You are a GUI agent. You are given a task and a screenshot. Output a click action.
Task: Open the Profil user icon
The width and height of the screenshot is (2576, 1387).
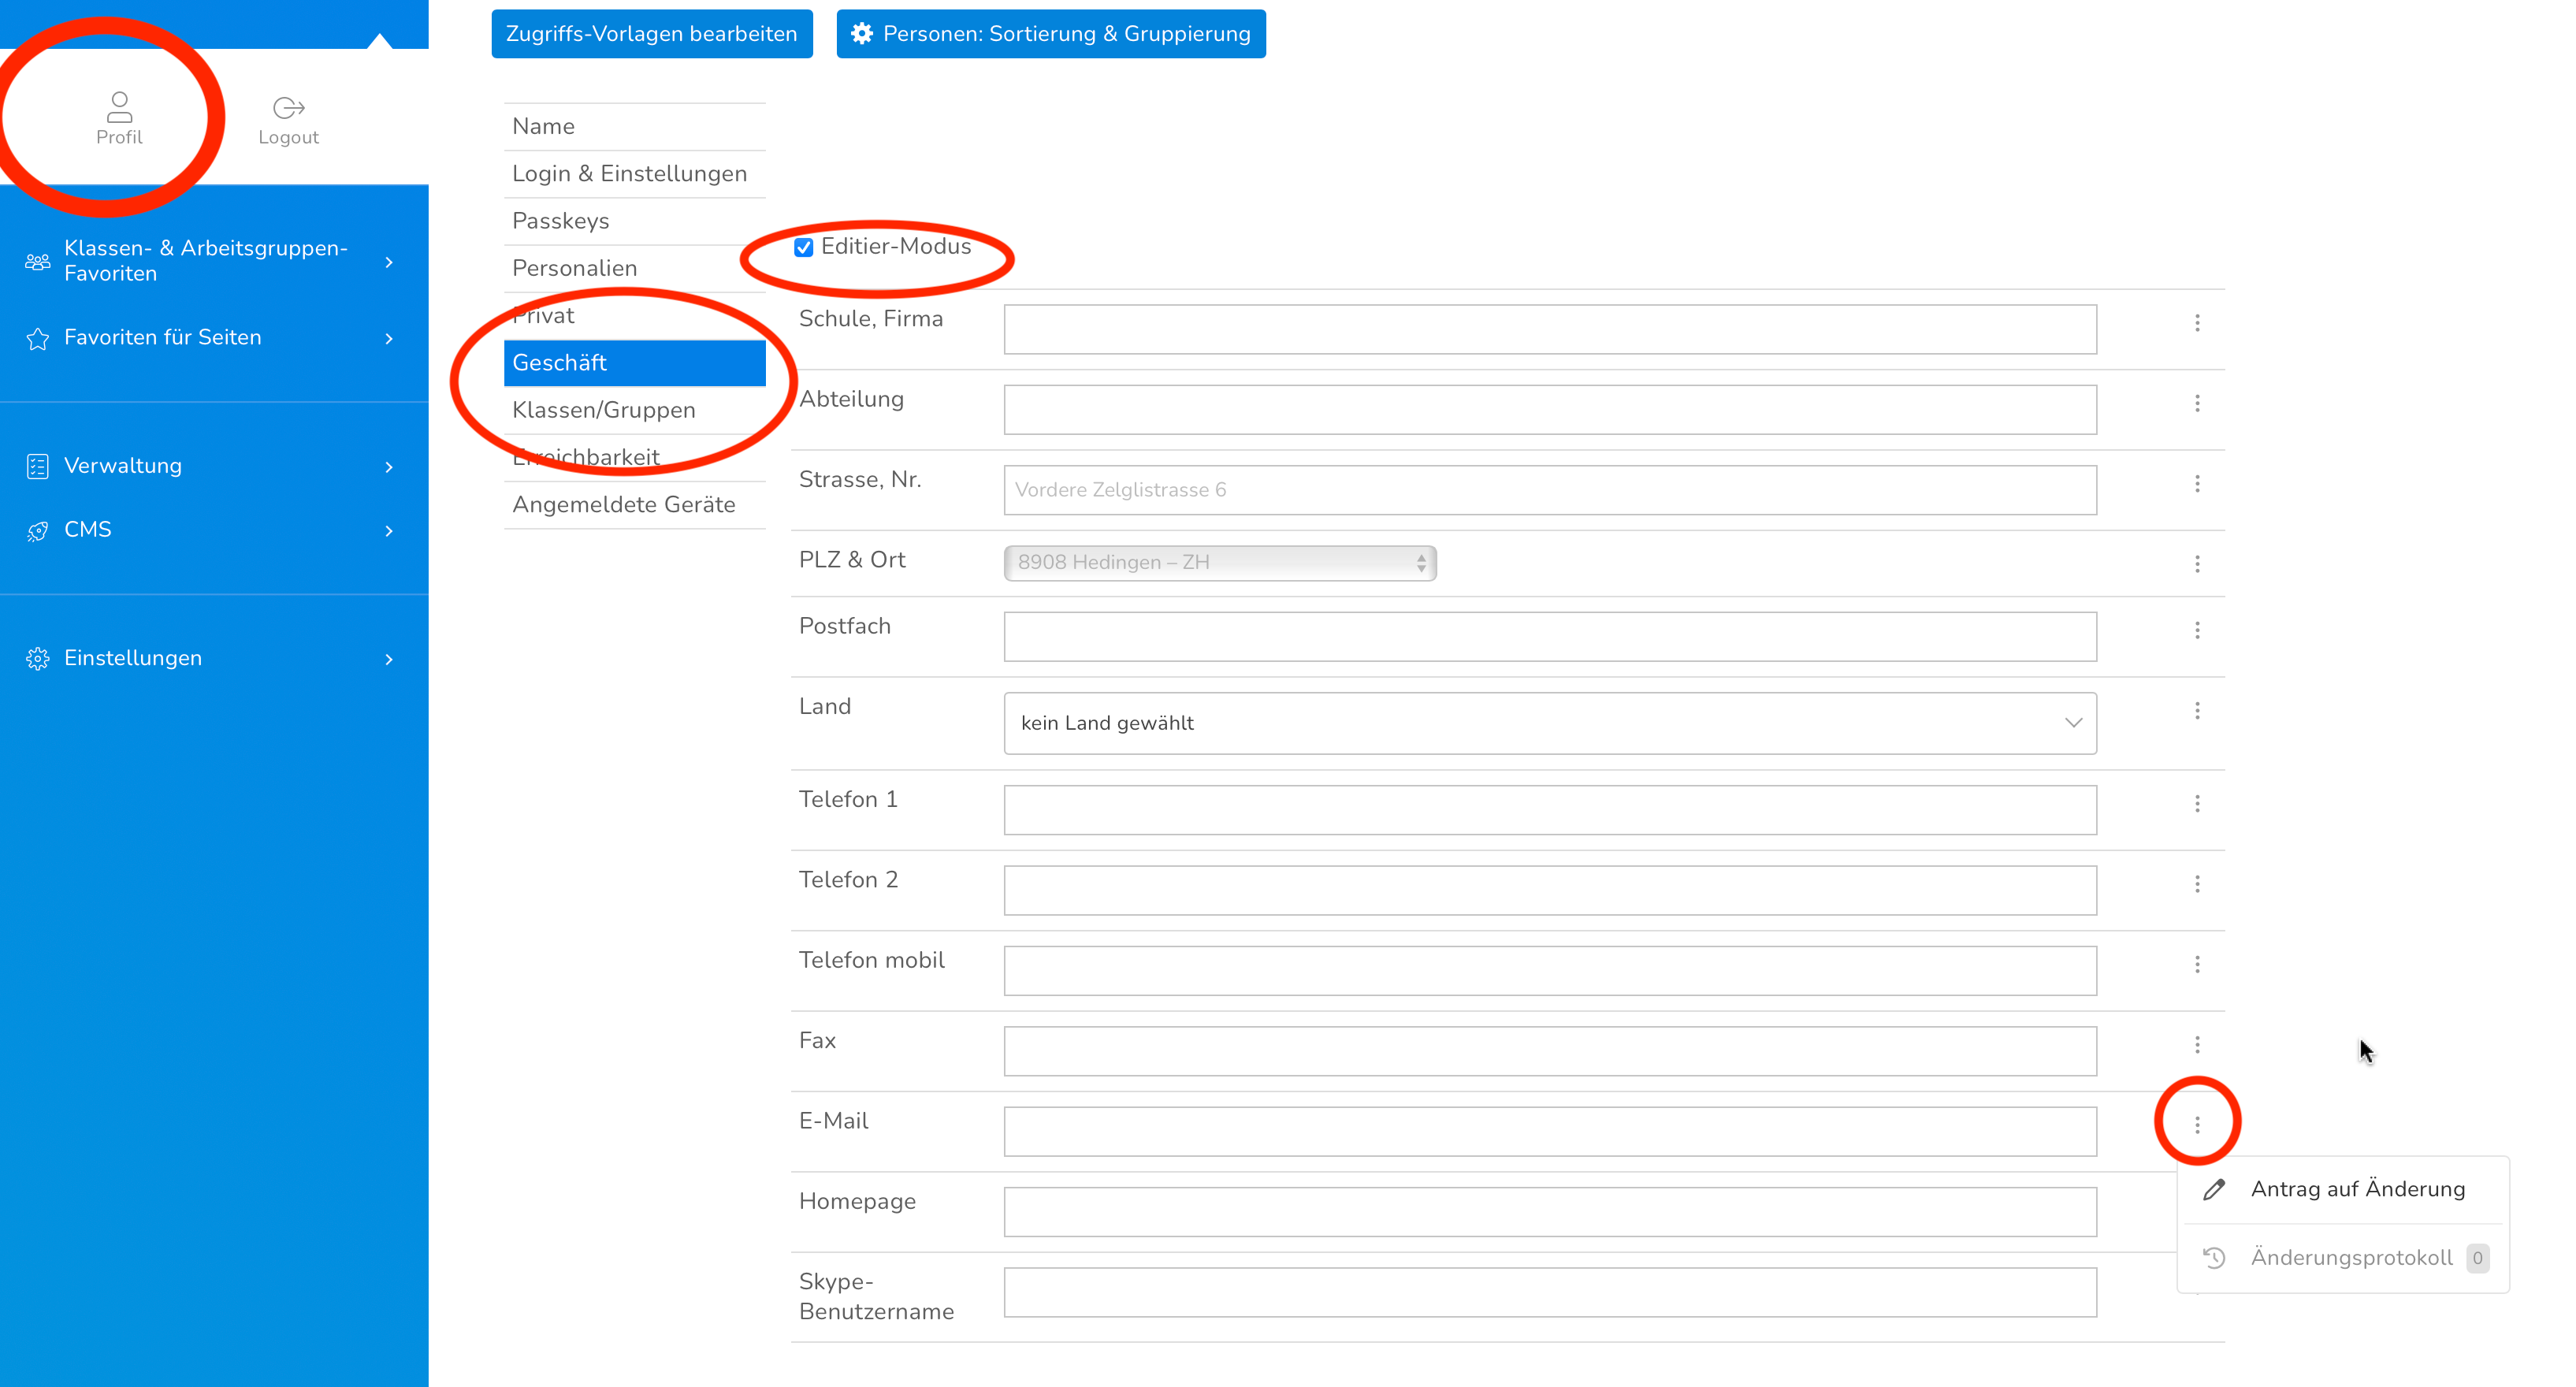(119, 106)
